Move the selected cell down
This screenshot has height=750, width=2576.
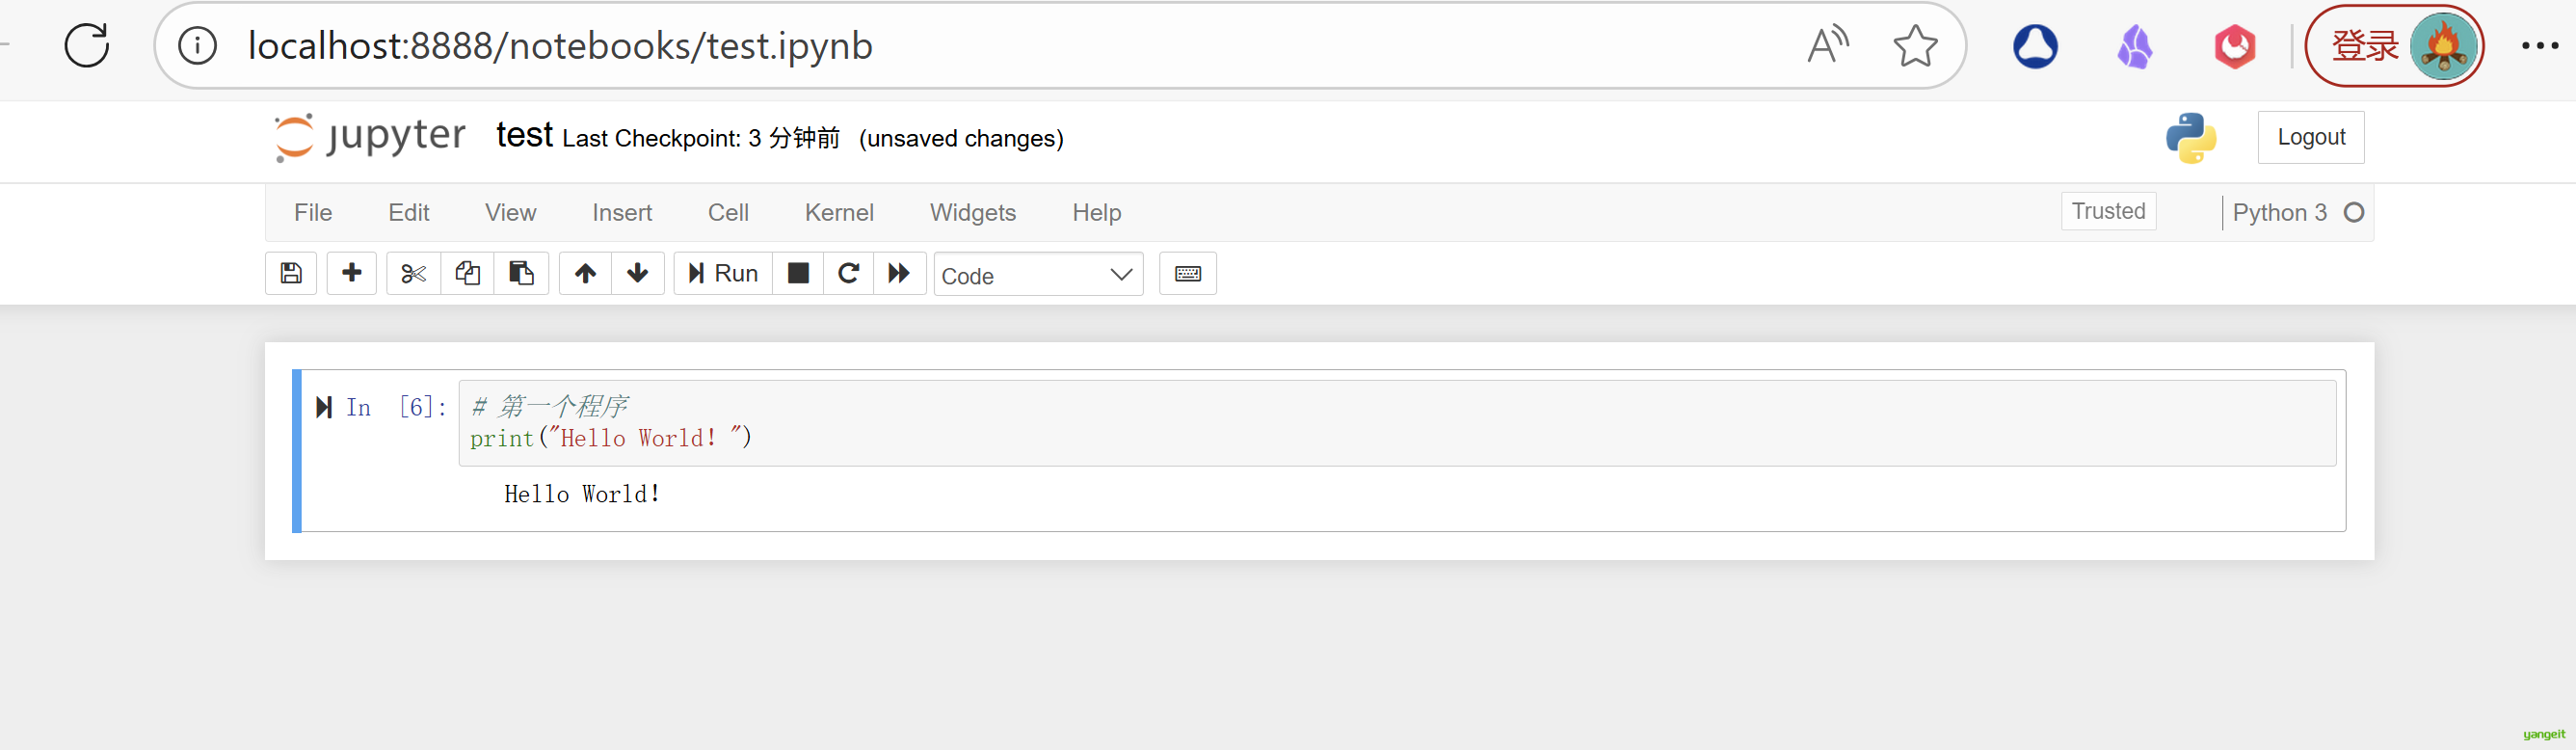pos(638,274)
